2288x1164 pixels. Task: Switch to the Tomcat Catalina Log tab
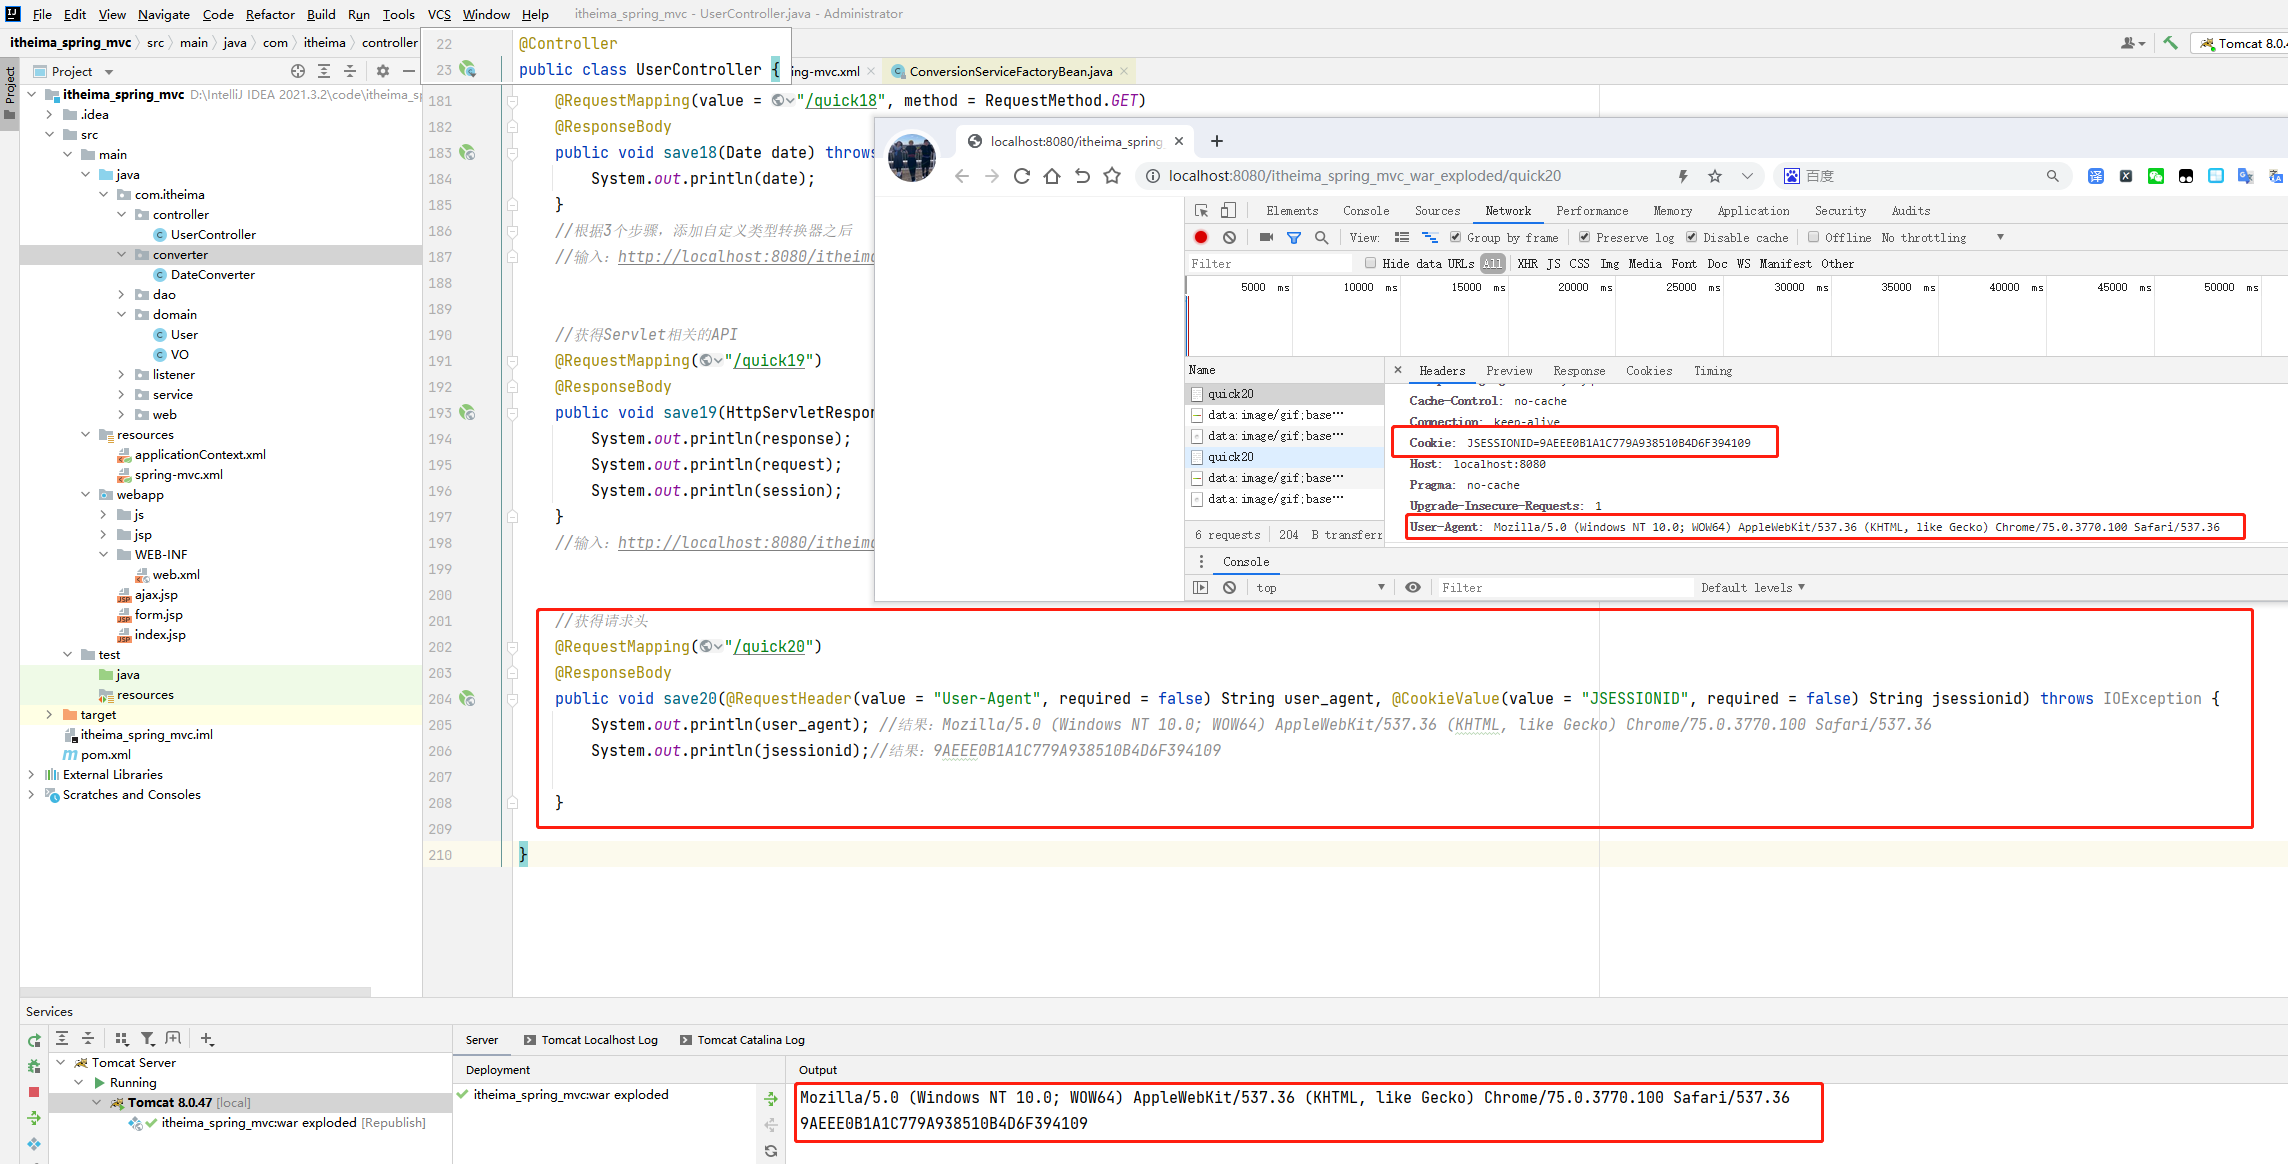750,1040
